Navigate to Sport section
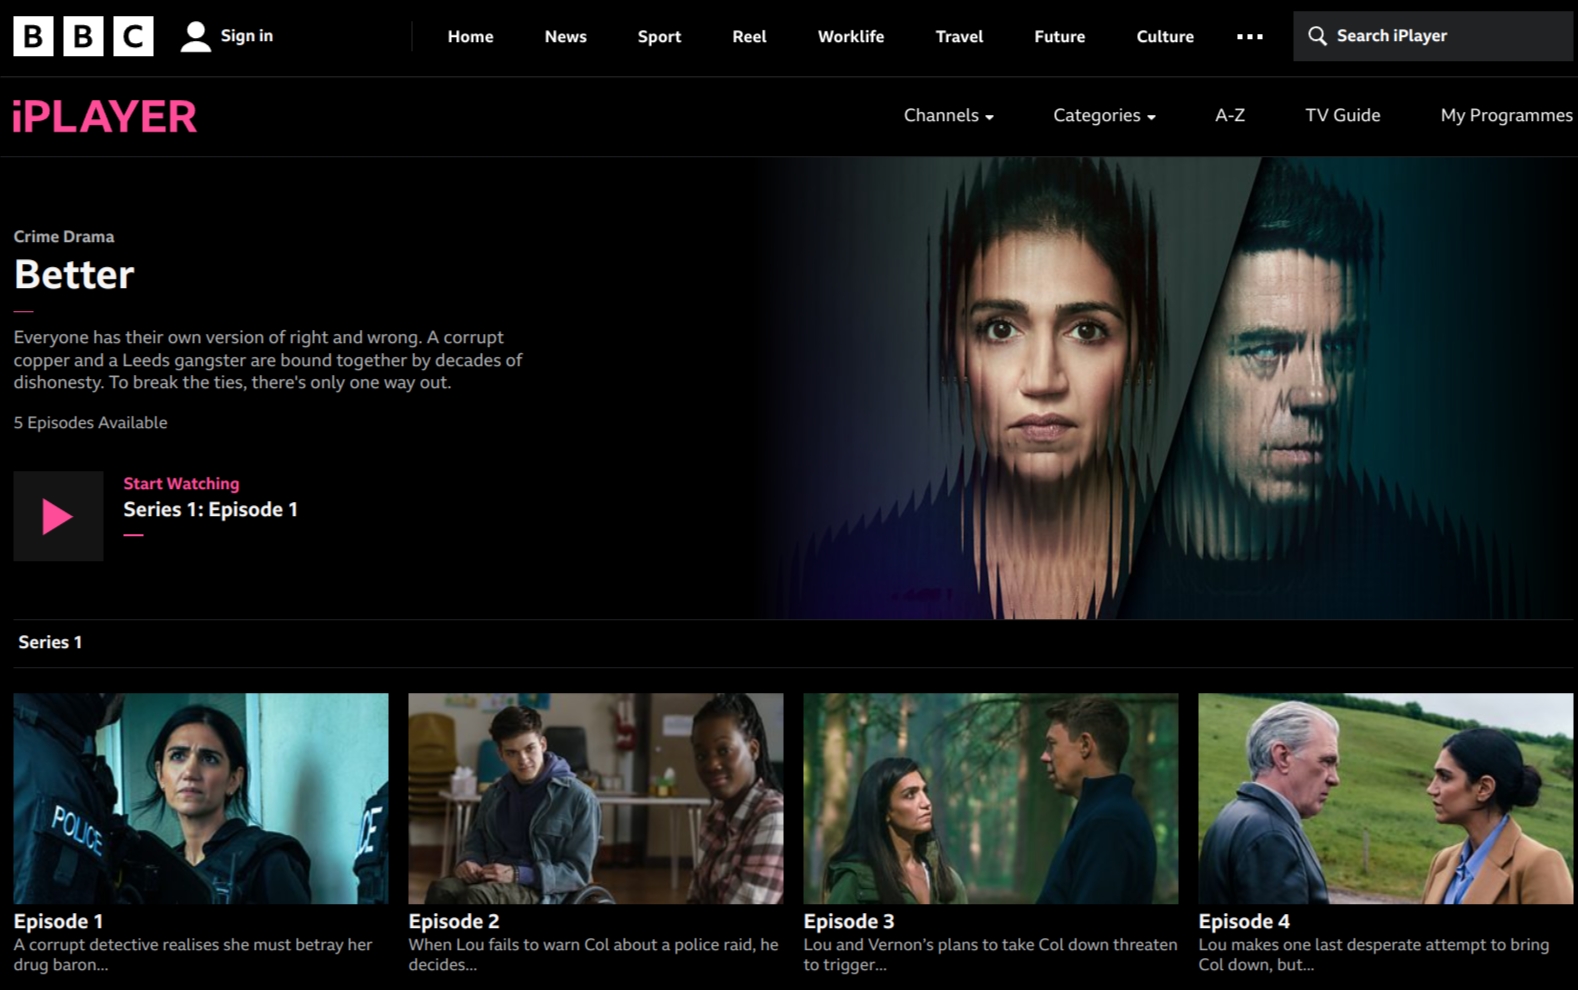 pos(659,37)
